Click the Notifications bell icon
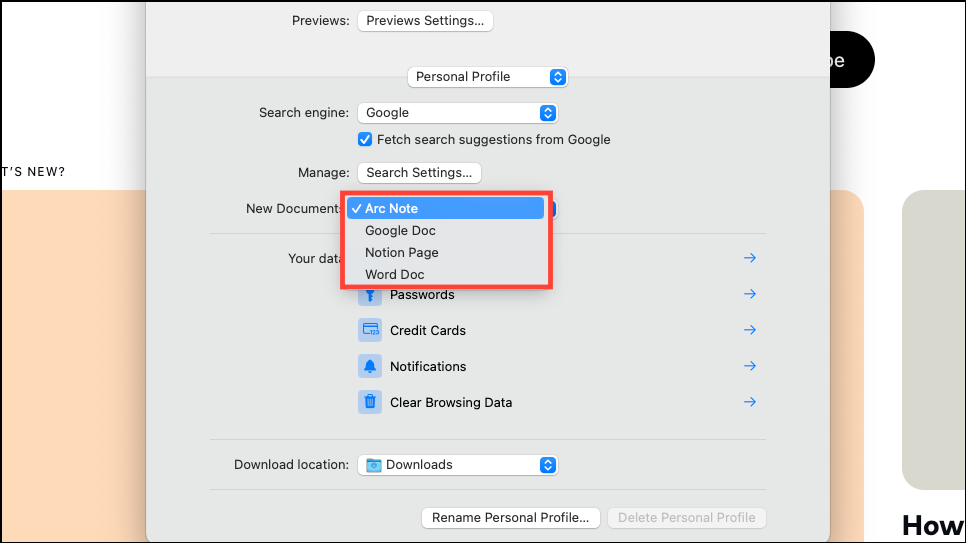The width and height of the screenshot is (966, 543). click(370, 366)
